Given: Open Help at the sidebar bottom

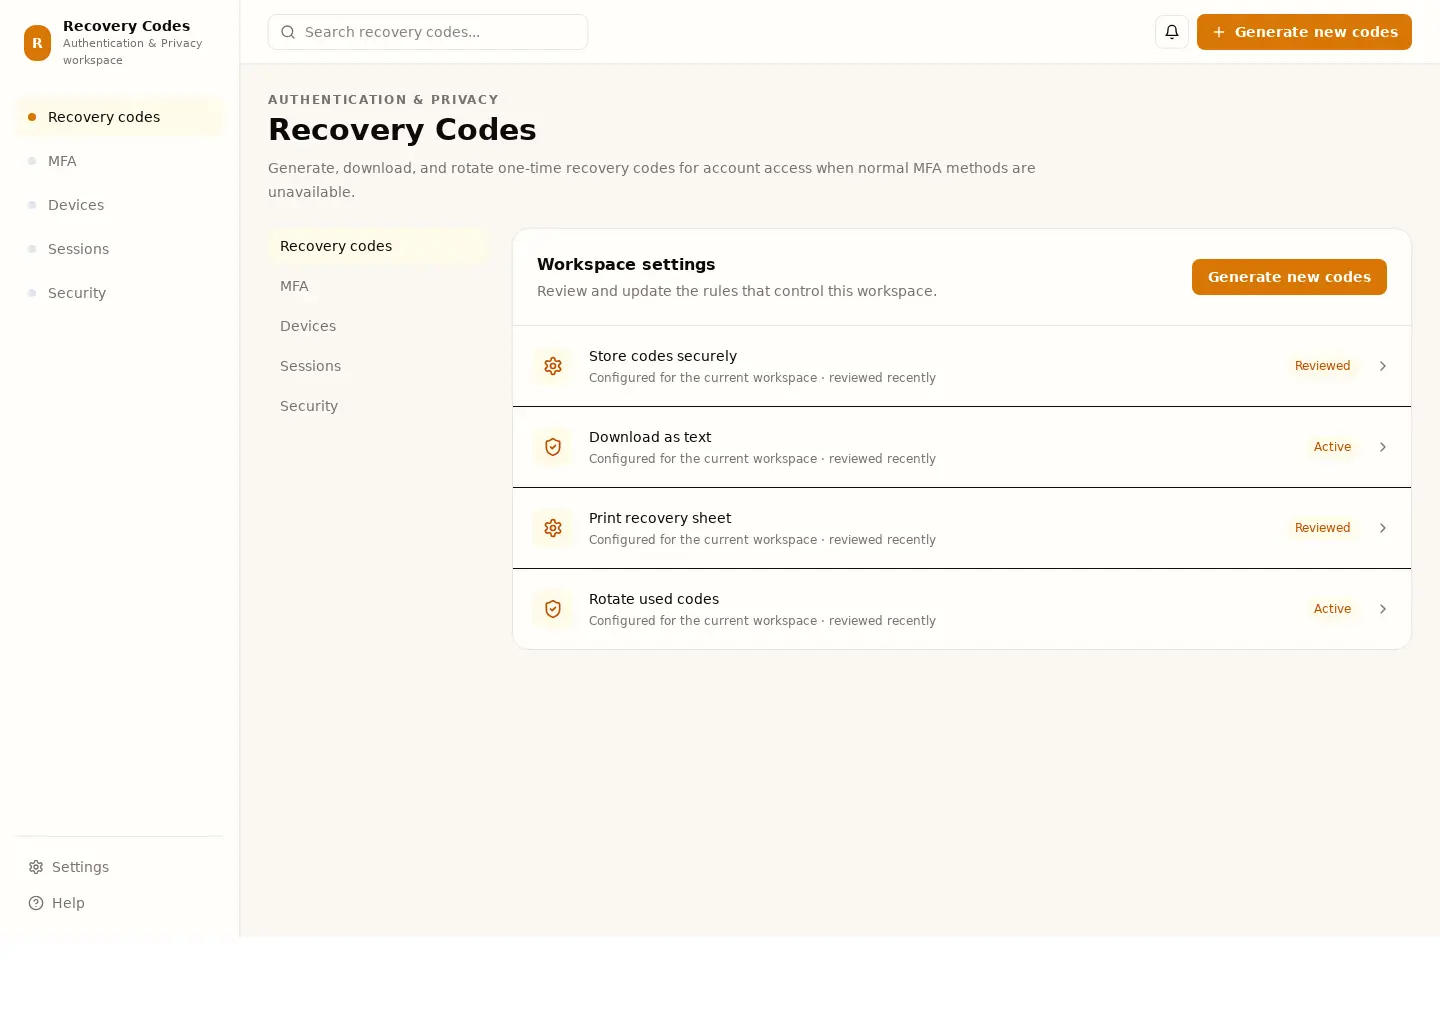Looking at the screenshot, I should pos(119,903).
